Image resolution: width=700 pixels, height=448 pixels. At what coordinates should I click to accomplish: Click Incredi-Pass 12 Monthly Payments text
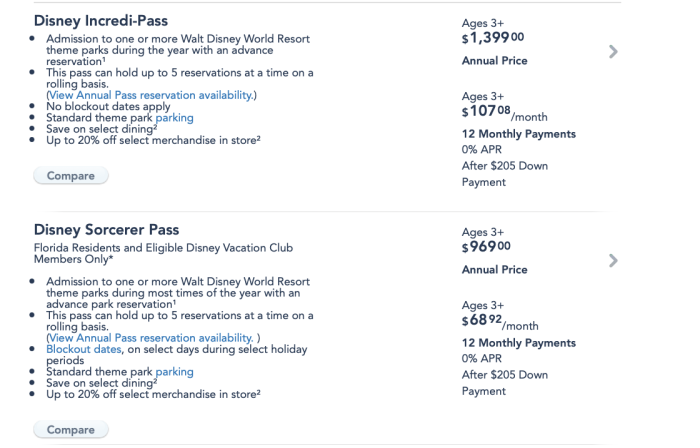click(x=518, y=134)
